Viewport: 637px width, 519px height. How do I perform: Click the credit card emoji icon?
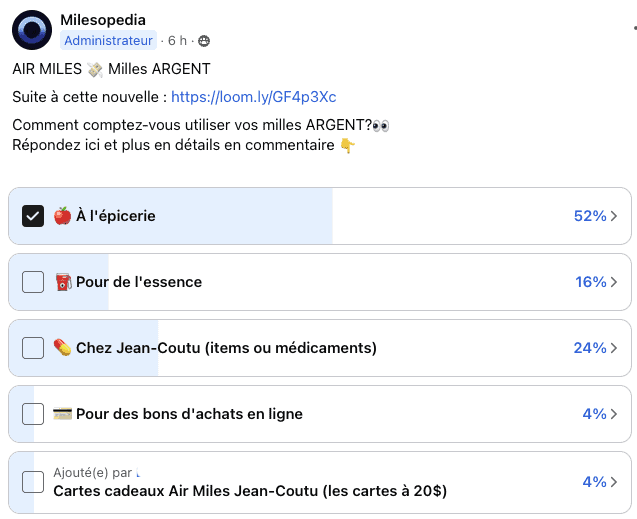click(x=62, y=414)
